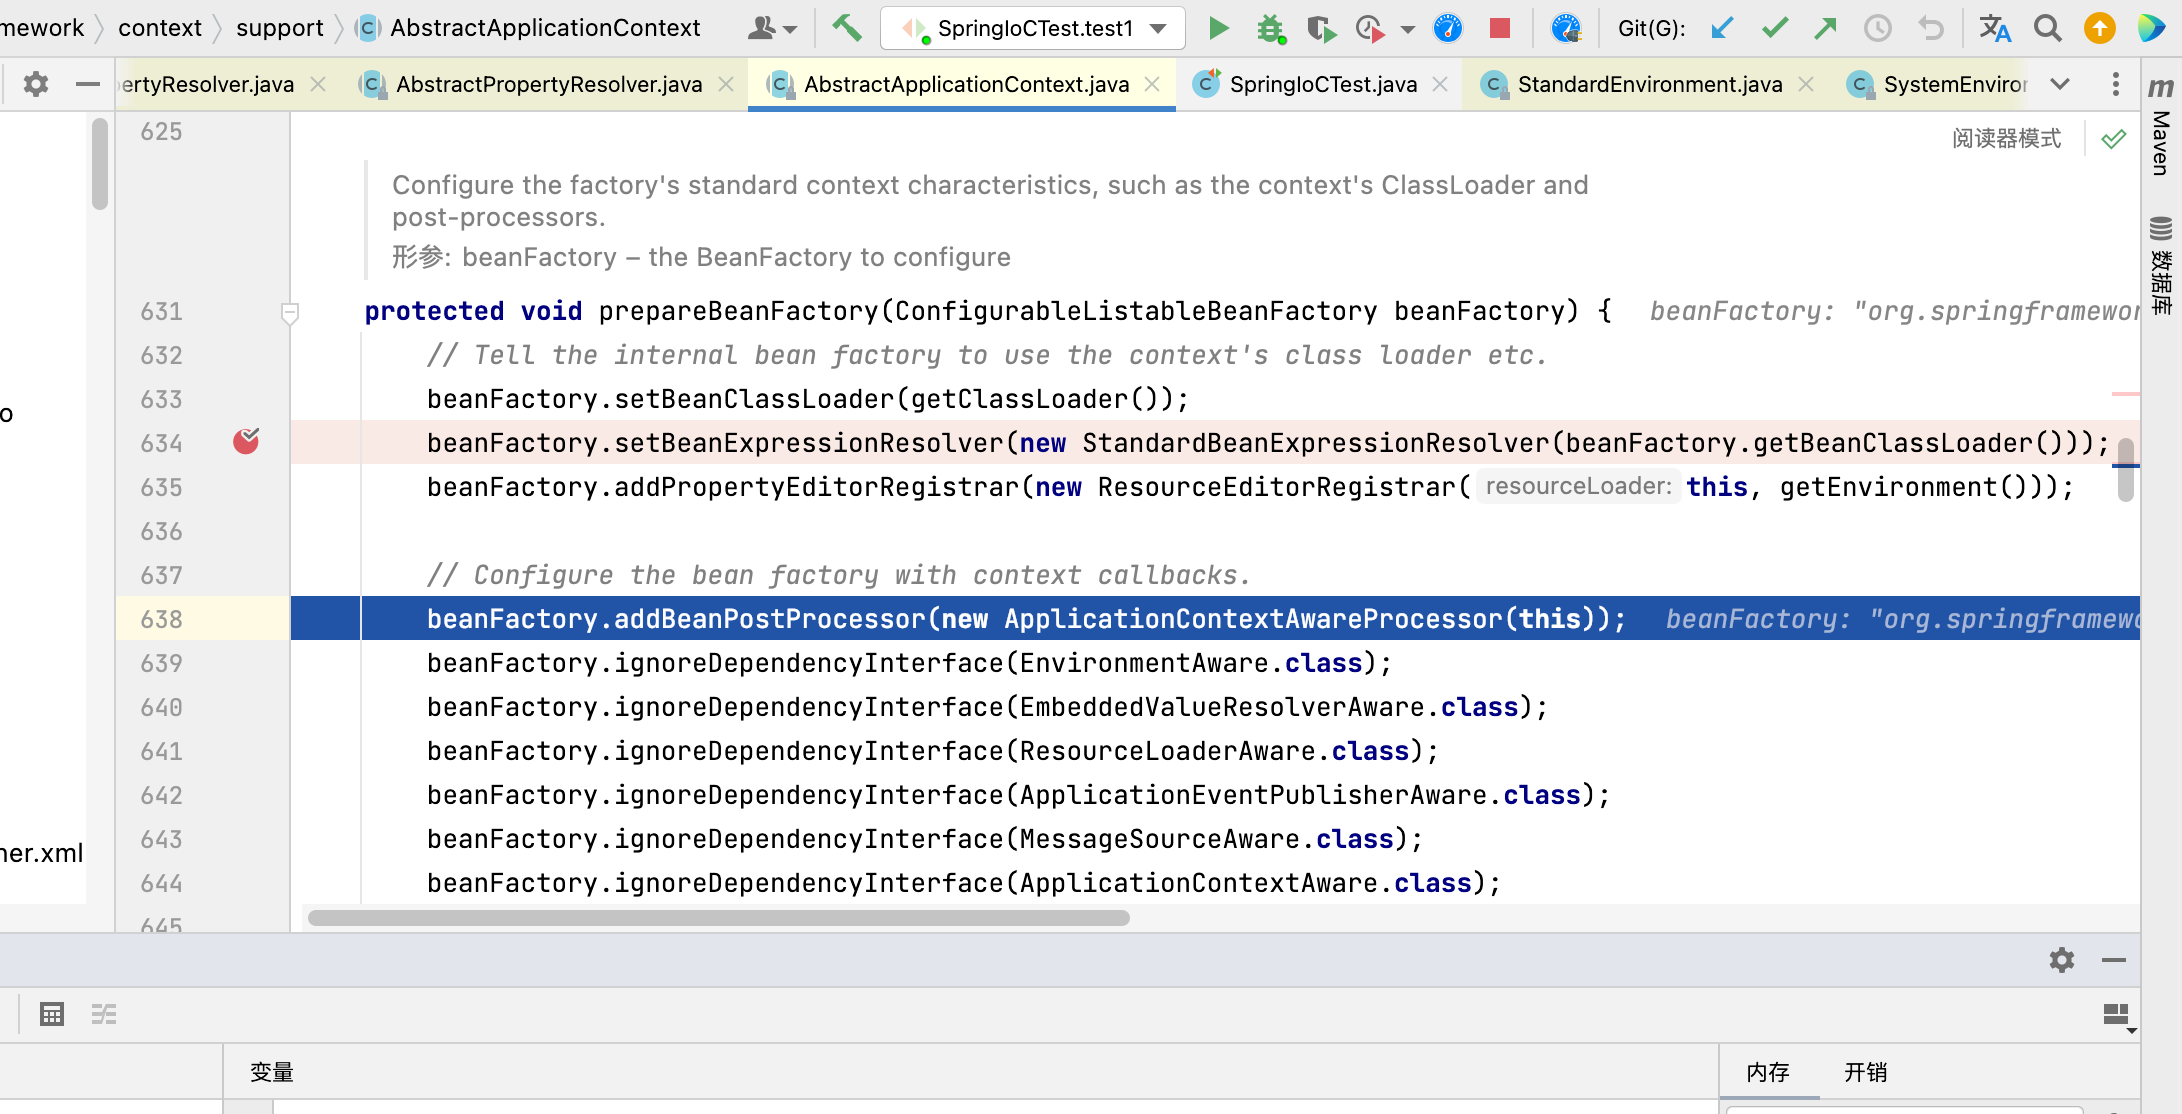Image resolution: width=2182 pixels, height=1114 pixels.
Task: Hide the project panel with minus icon
Action: (88, 84)
